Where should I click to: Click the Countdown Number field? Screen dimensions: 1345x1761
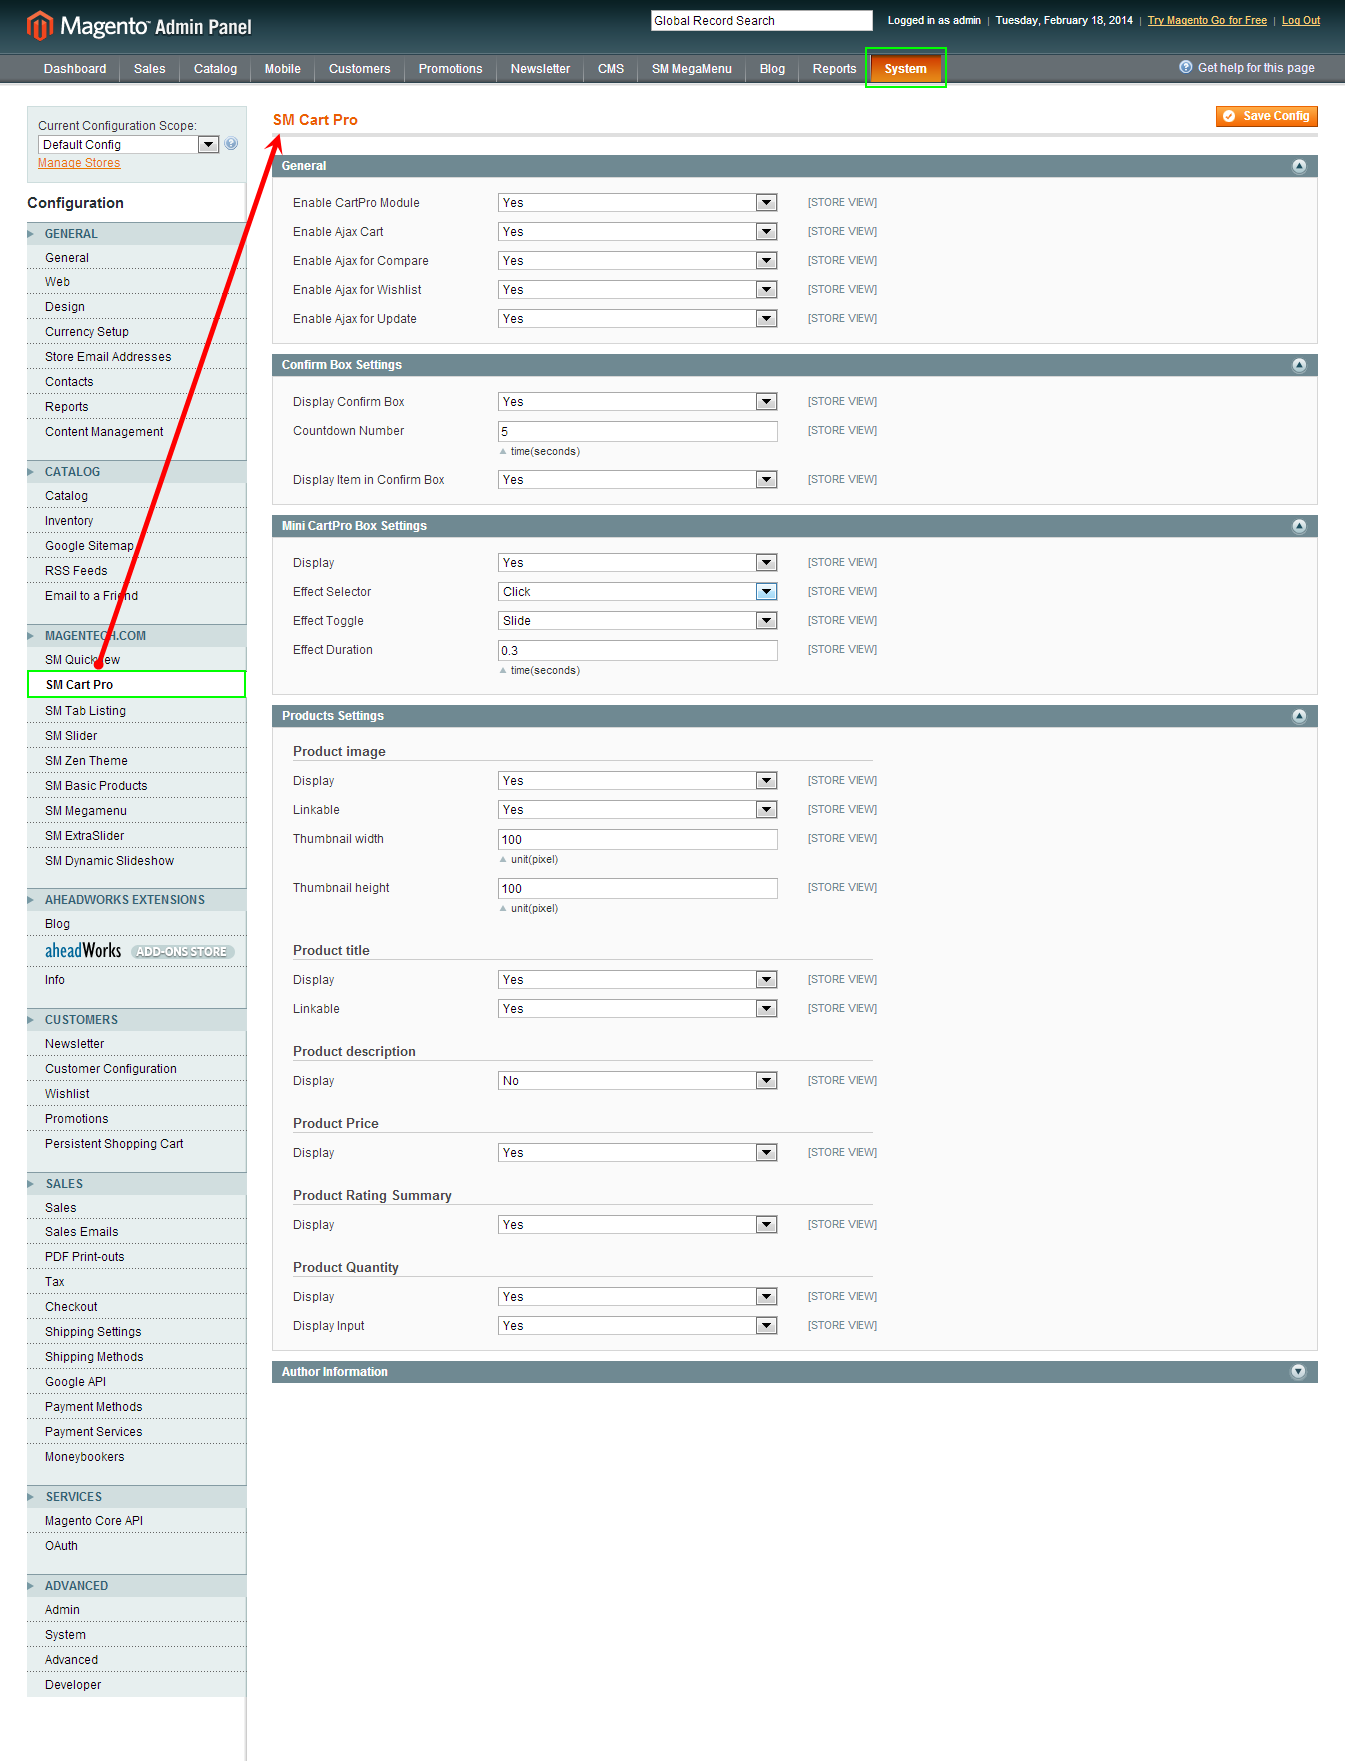637,432
